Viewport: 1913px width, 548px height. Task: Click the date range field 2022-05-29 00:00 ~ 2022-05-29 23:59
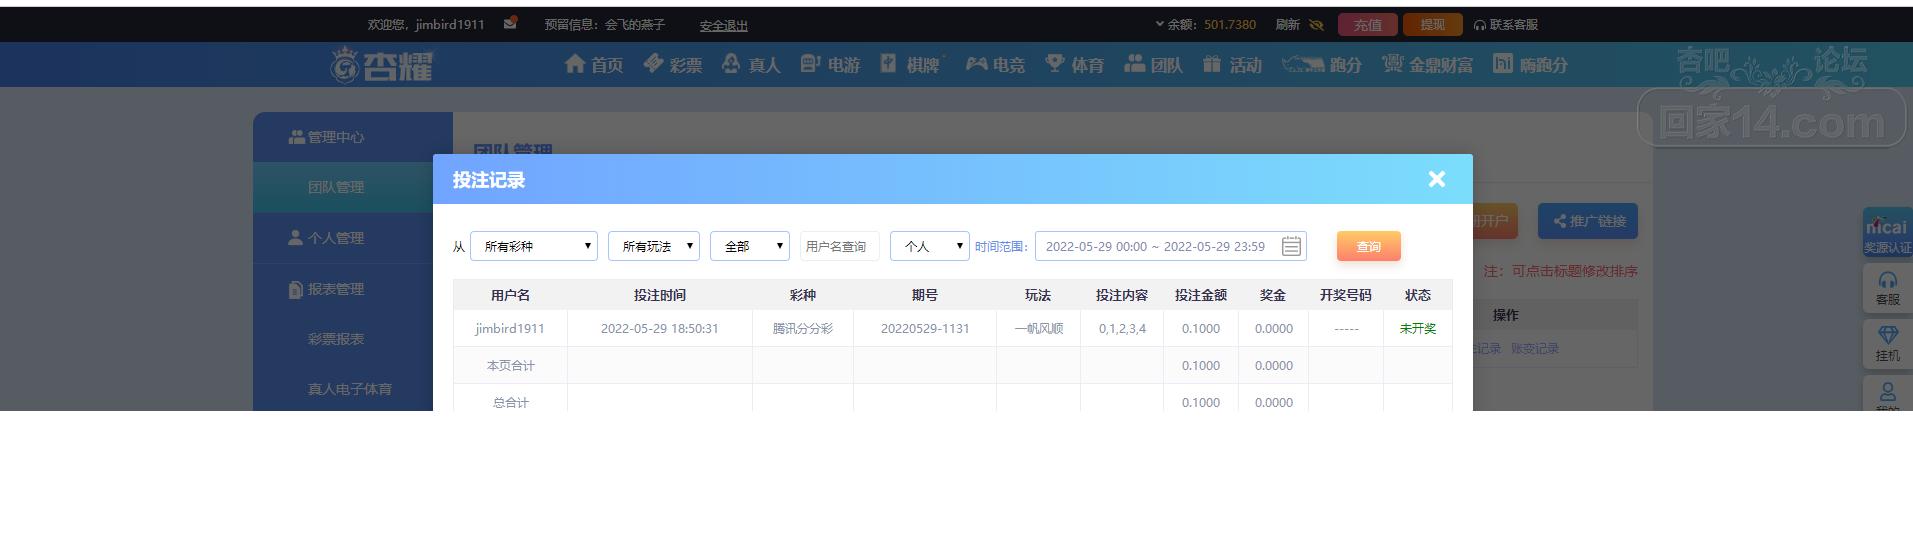[x=1170, y=246]
